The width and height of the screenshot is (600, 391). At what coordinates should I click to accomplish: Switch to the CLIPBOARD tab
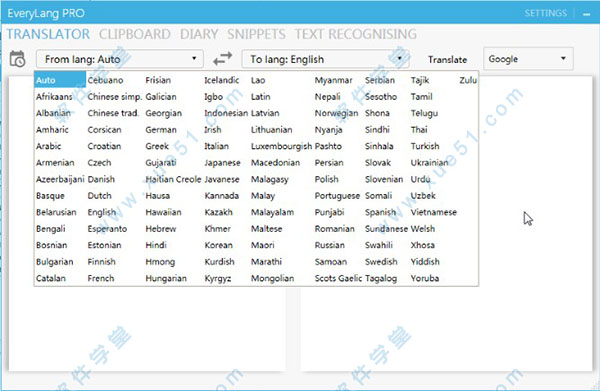click(x=135, y=34)
